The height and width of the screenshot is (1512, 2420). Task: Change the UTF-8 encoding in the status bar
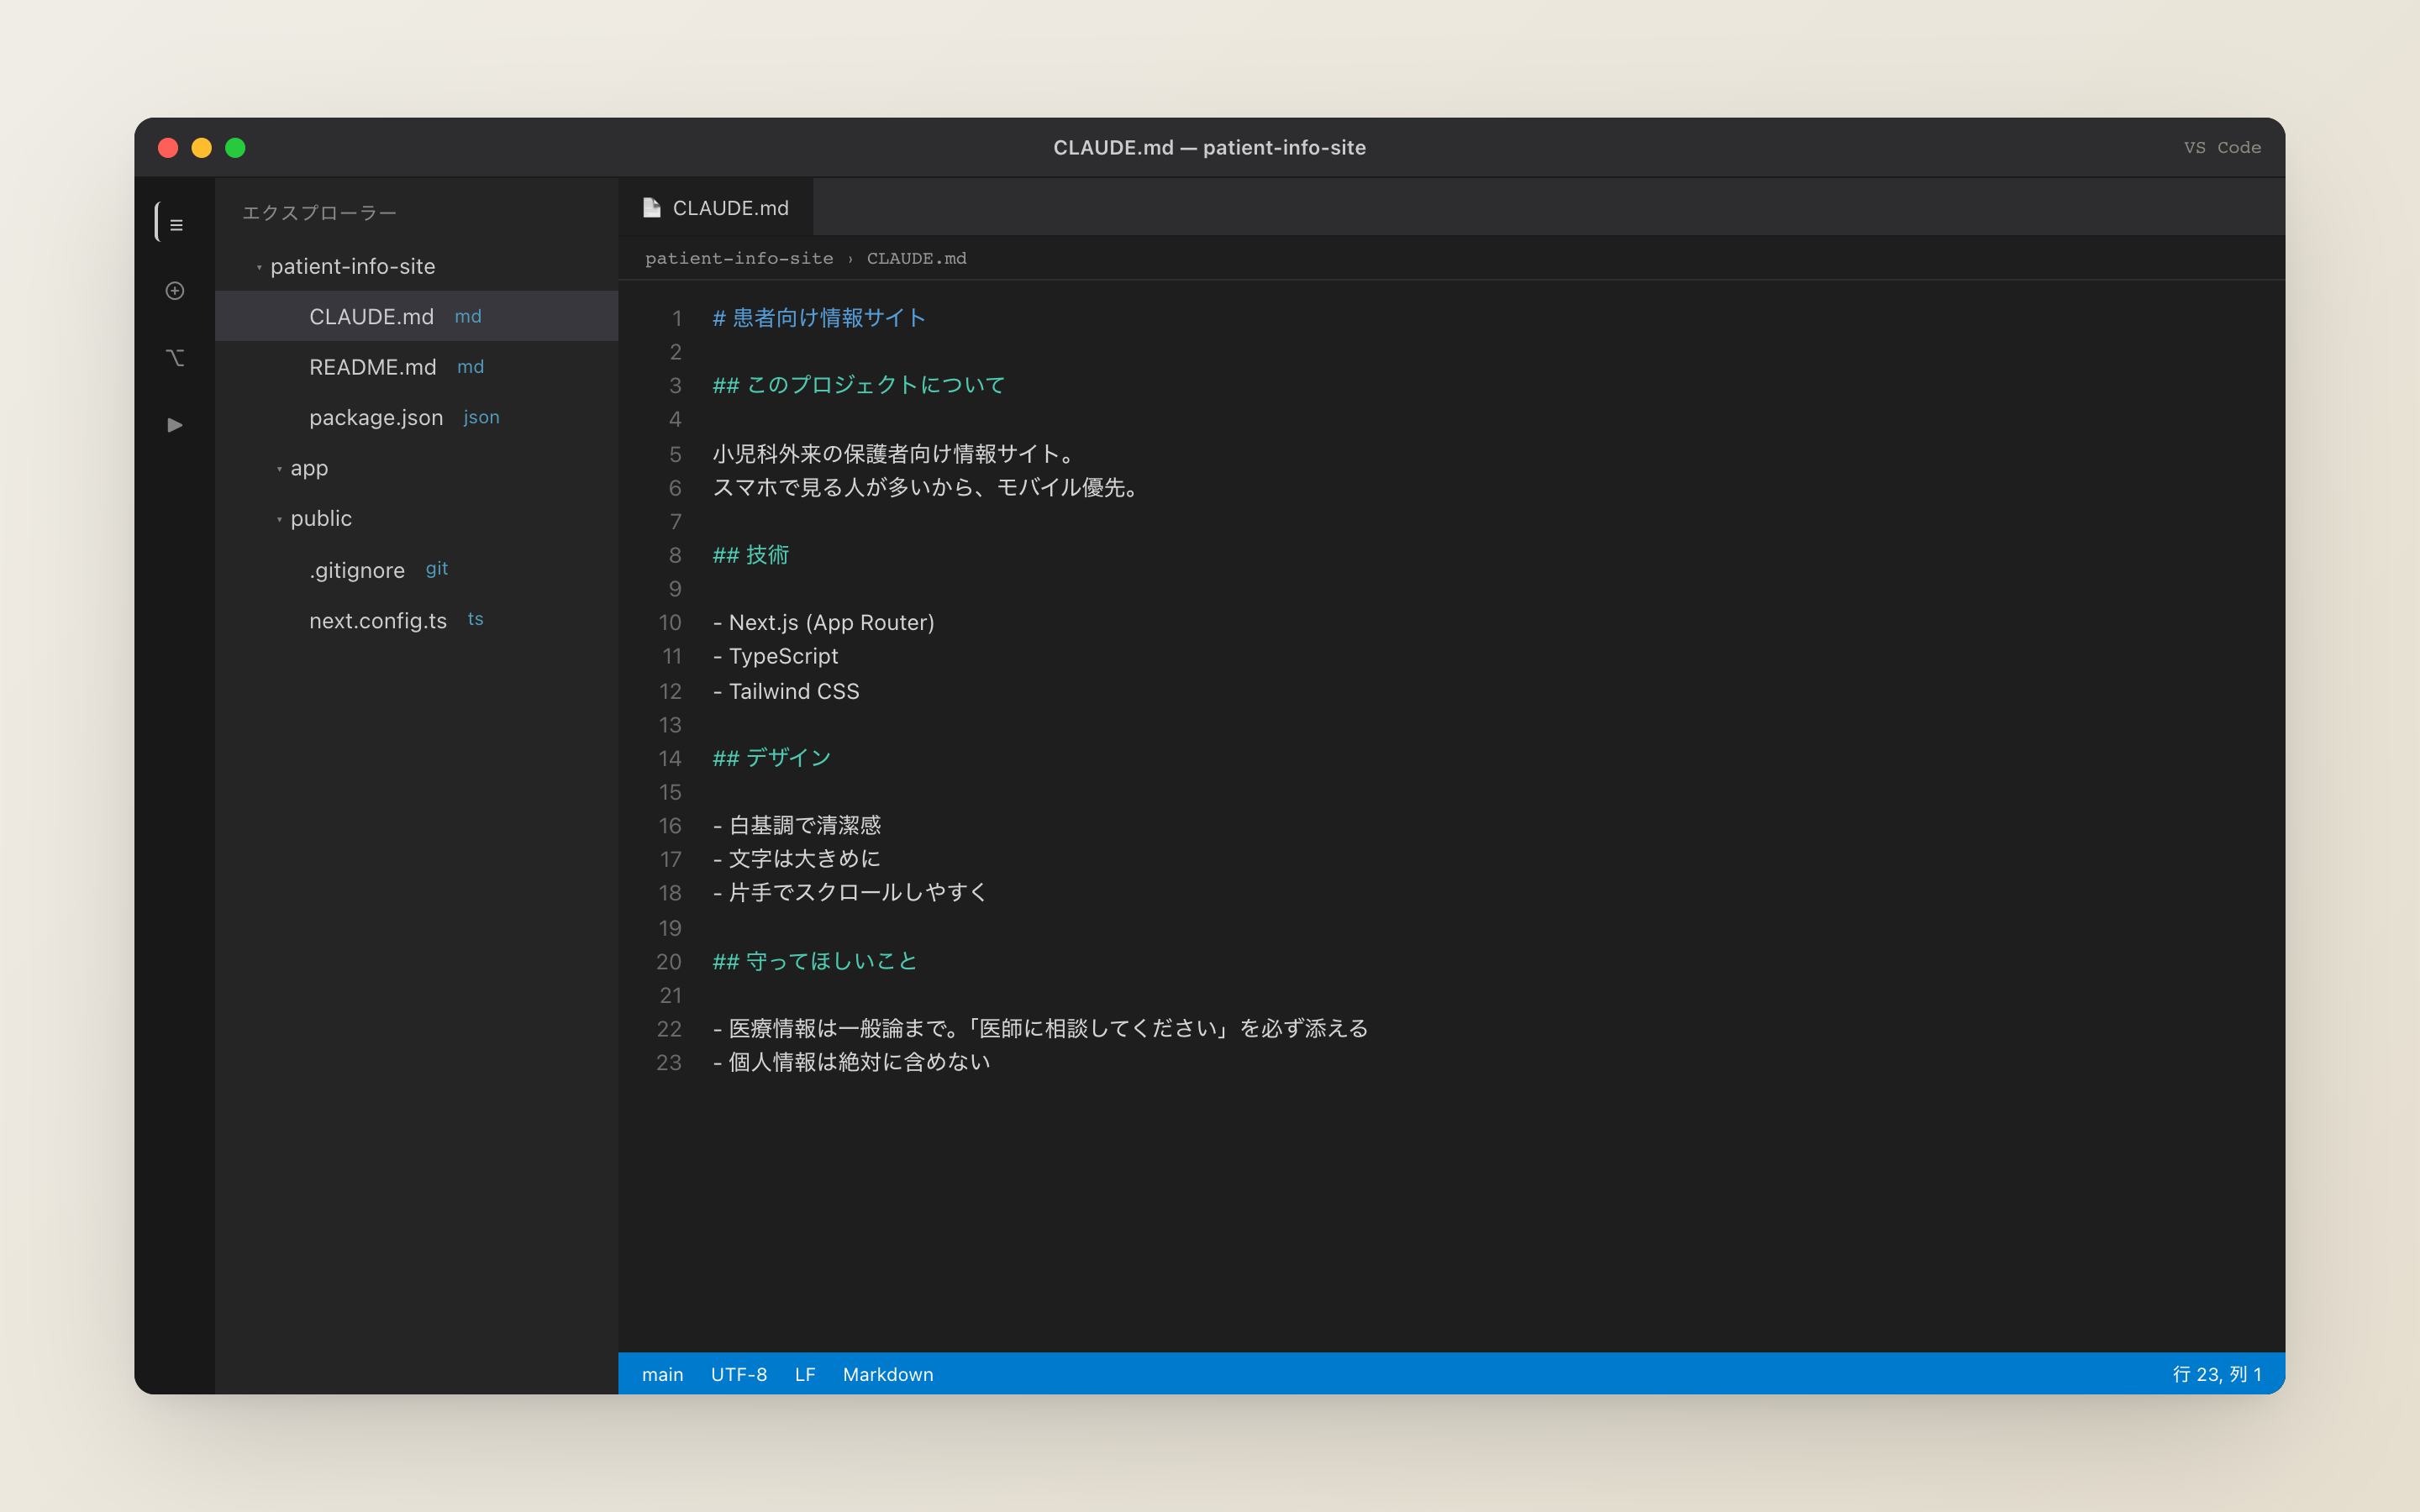click(738, 1374)
